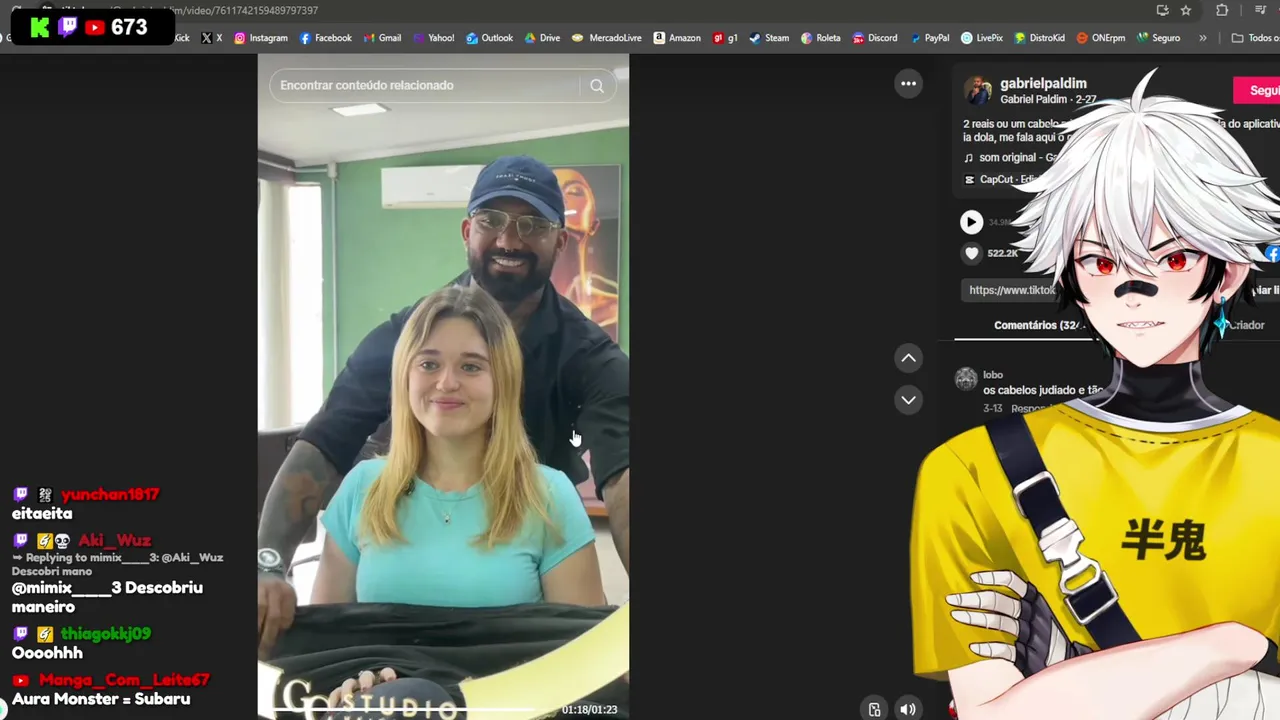This screenshot has width=1280, height=720.
Task: Open the gabrielpaldim username link
Action: point(1043,84)
